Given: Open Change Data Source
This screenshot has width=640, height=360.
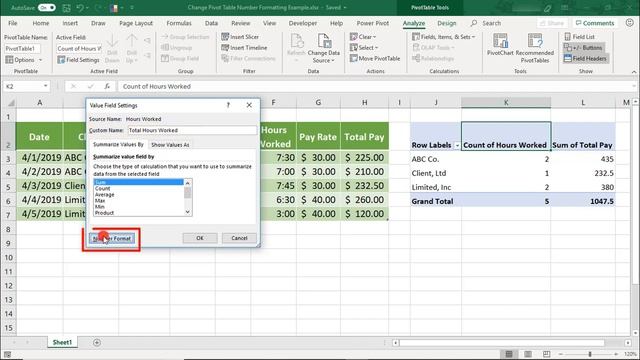Looking at the screenshot, I should click(x=324, y=49).
